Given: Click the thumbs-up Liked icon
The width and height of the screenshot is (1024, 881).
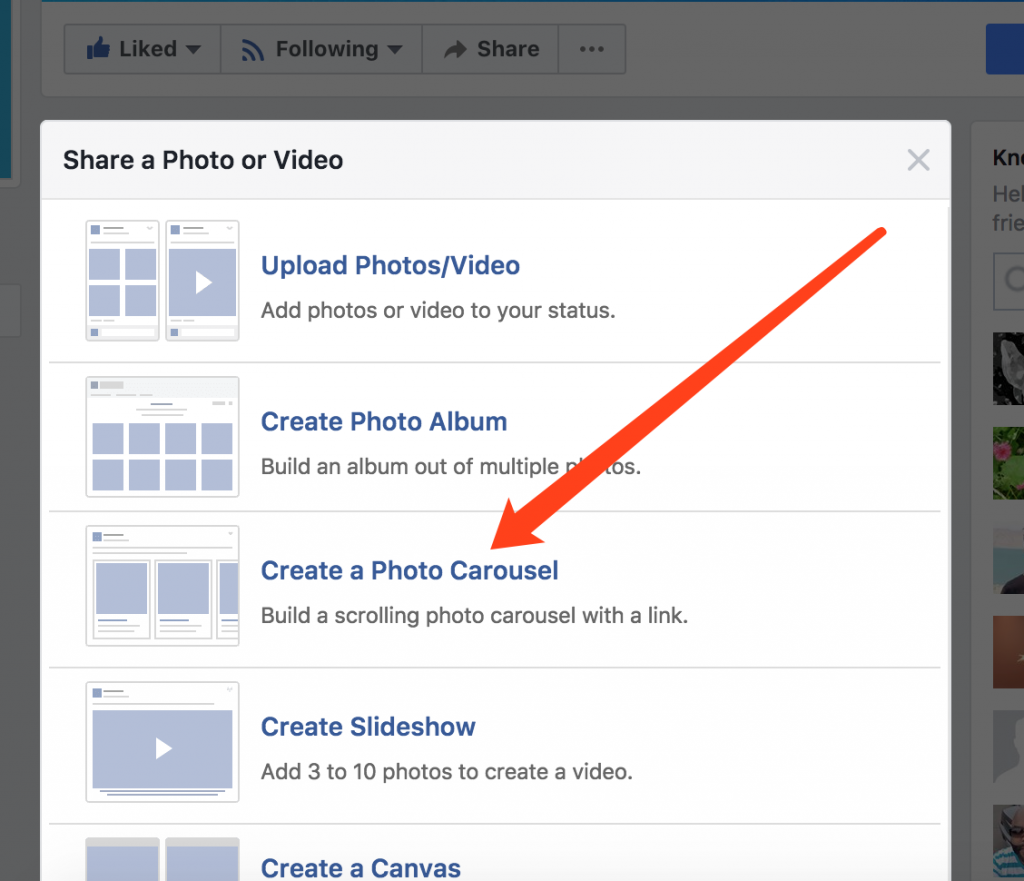Looking at the screenshot, I should click(x=99, y=48).
